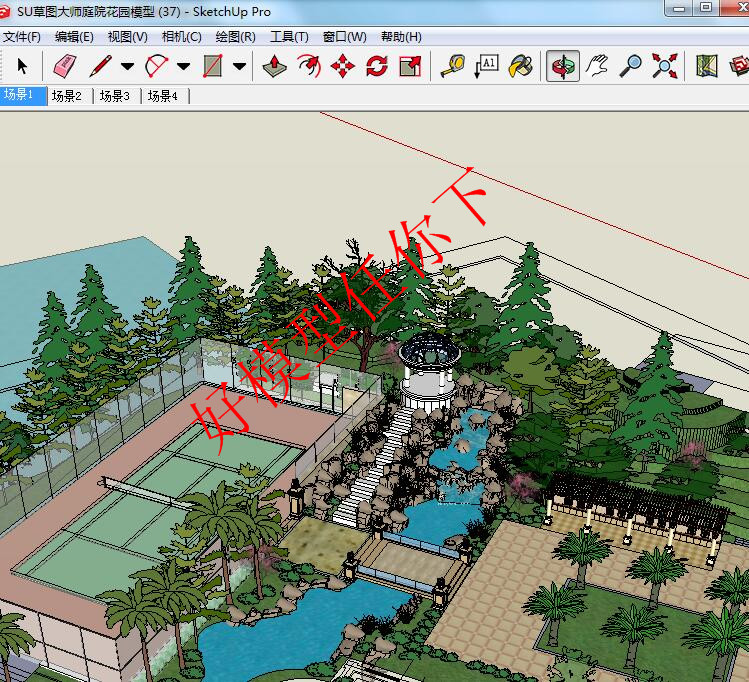Viewport: 749px width, 682px height.
Task: Click the white gazebo in the model
Action: (x=429, y=371)
